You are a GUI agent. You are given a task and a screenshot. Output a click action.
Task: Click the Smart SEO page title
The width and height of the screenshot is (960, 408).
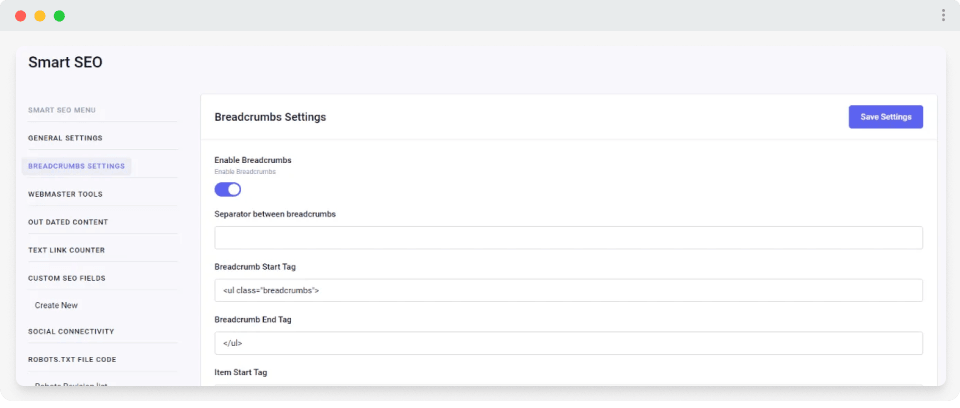65,63
